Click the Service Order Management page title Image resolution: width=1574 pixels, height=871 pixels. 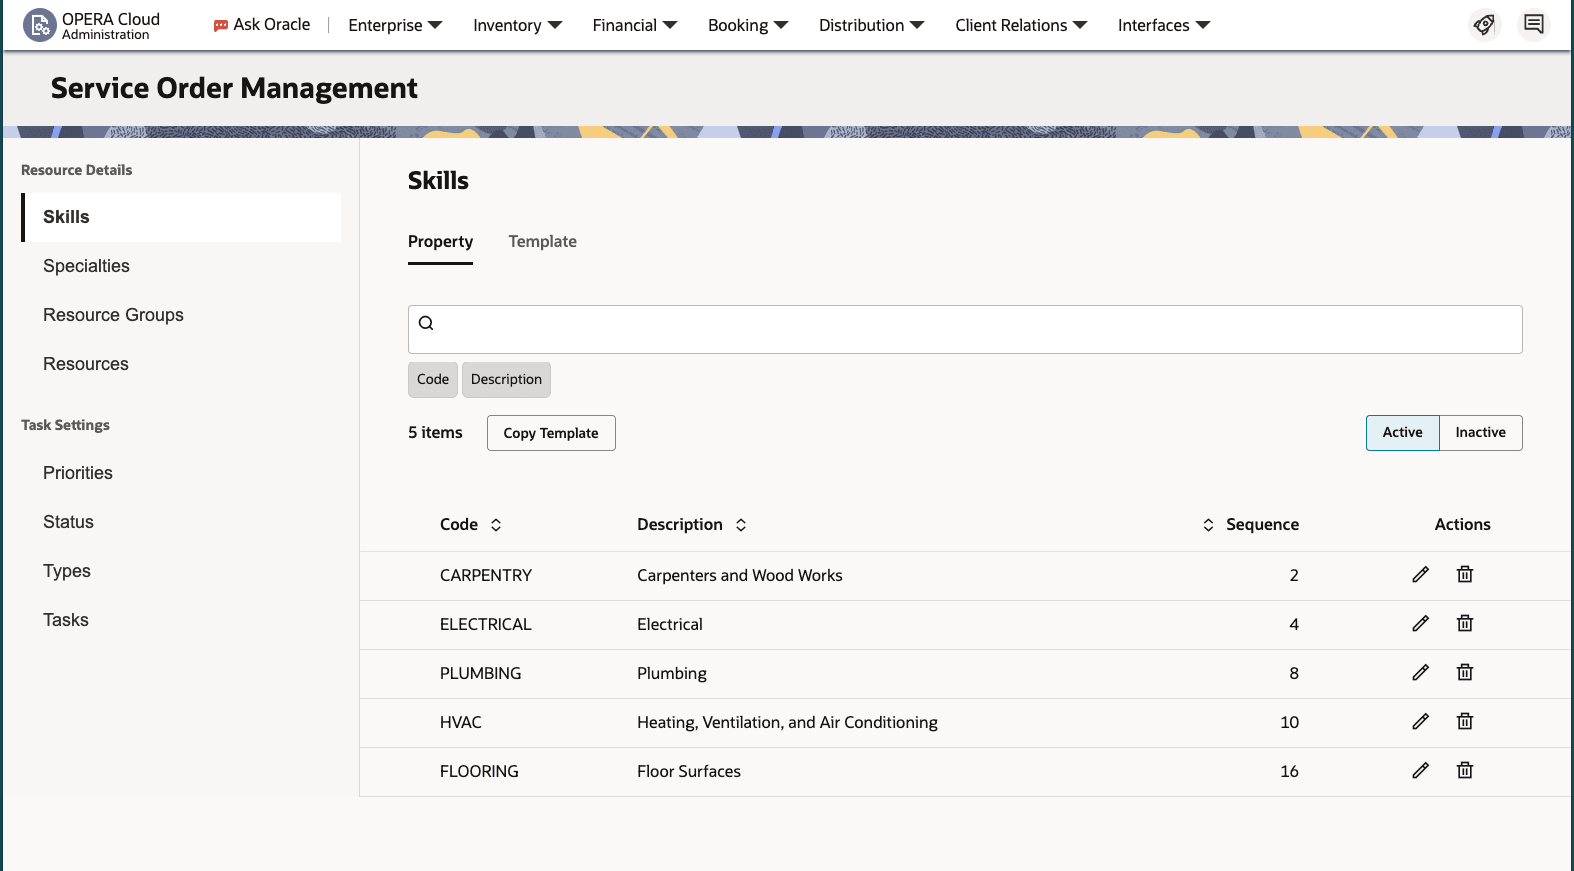coord(234,88)
